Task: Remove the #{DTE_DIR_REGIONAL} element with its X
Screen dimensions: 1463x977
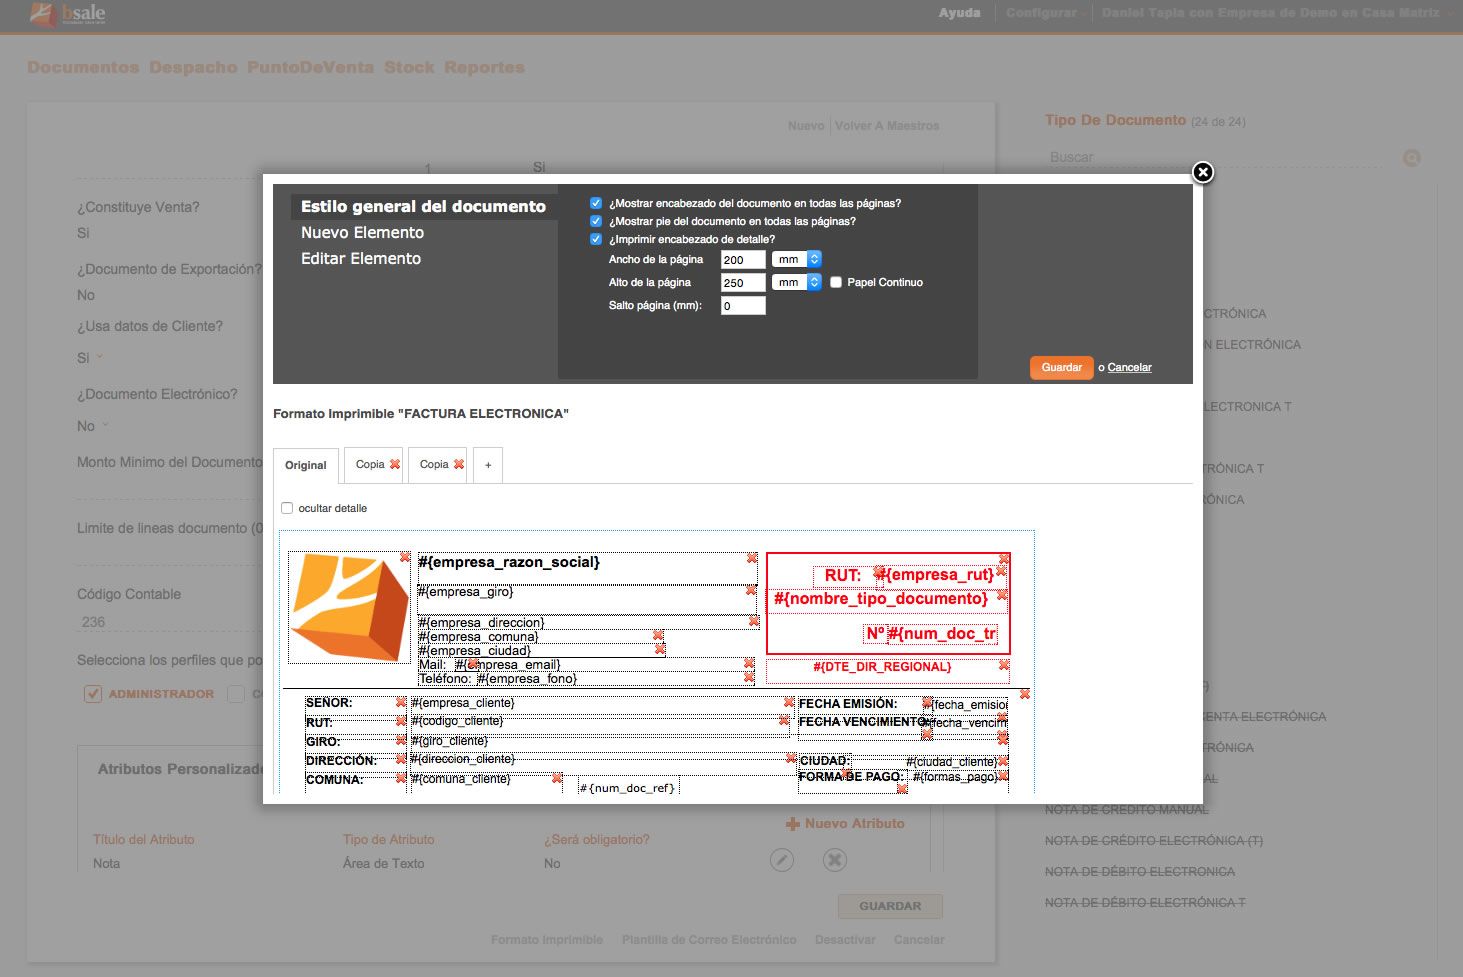Action: coord(1004,665)
